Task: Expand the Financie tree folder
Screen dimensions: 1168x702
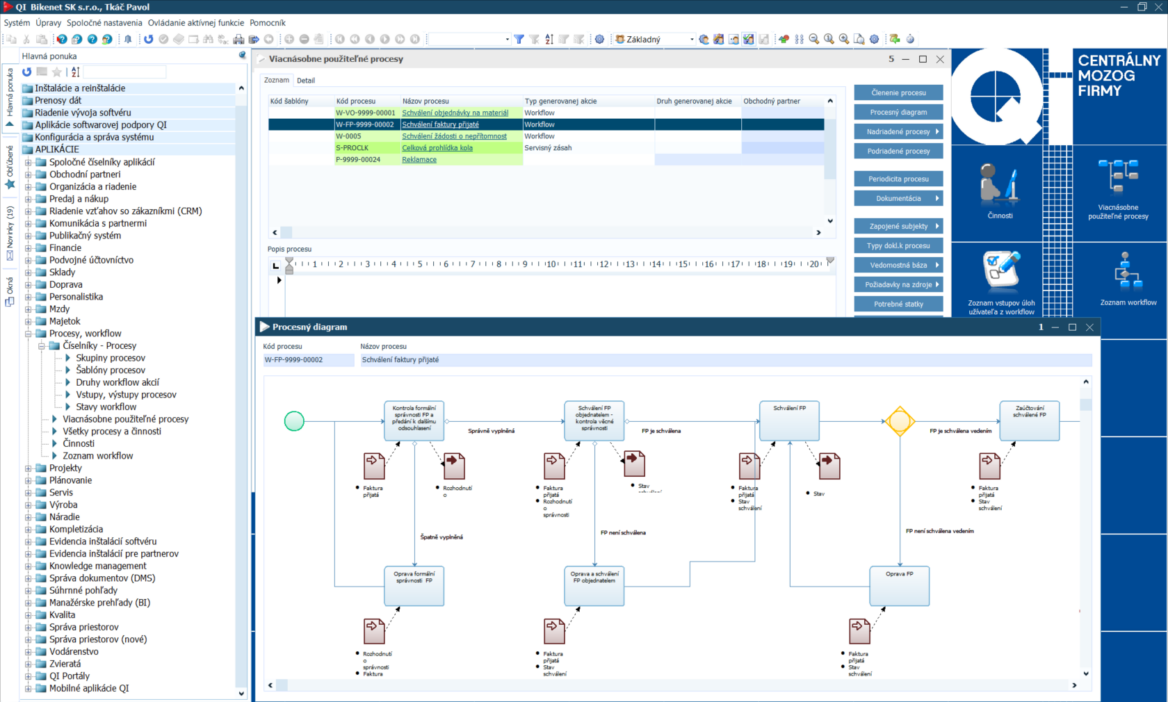Action: tap(28, 248)
